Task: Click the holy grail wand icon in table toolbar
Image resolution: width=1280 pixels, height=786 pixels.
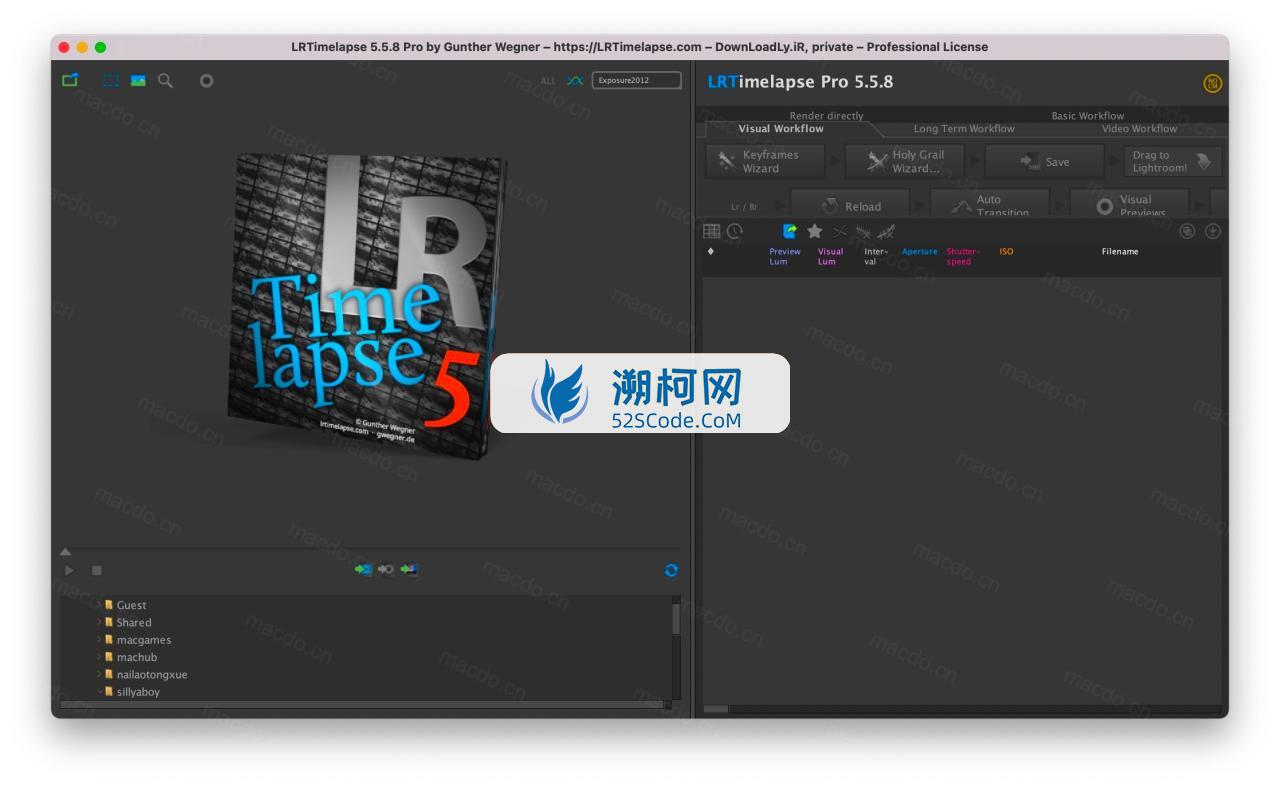Action: [863, 232]
